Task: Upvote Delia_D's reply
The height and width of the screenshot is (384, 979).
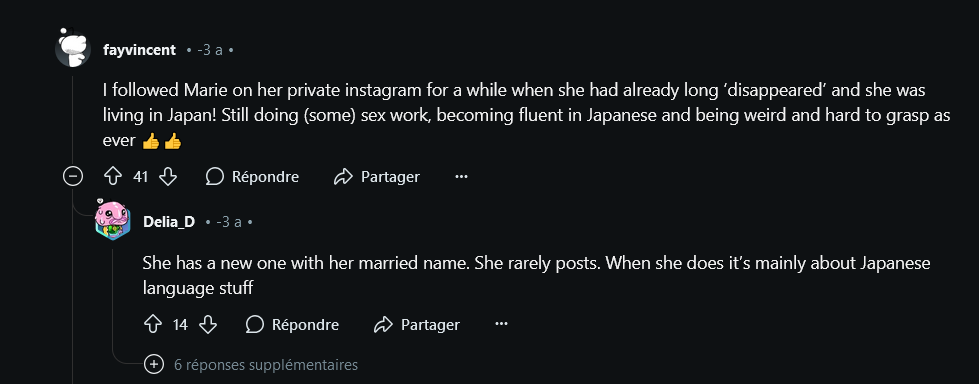Action: click(153, 325)
